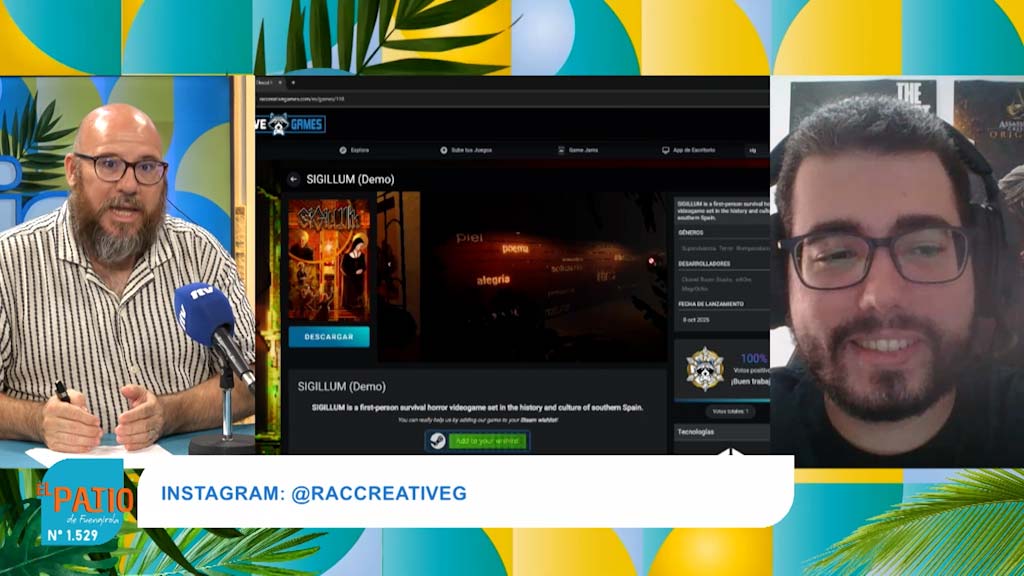Click the Explora compass icon
The width and height of the screenshot is (1024, 576).
click(343, 150)
